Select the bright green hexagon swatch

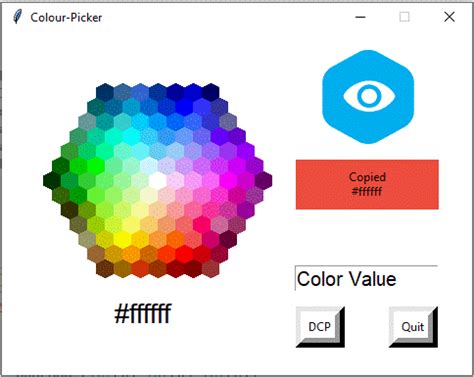tap(96, 166)
